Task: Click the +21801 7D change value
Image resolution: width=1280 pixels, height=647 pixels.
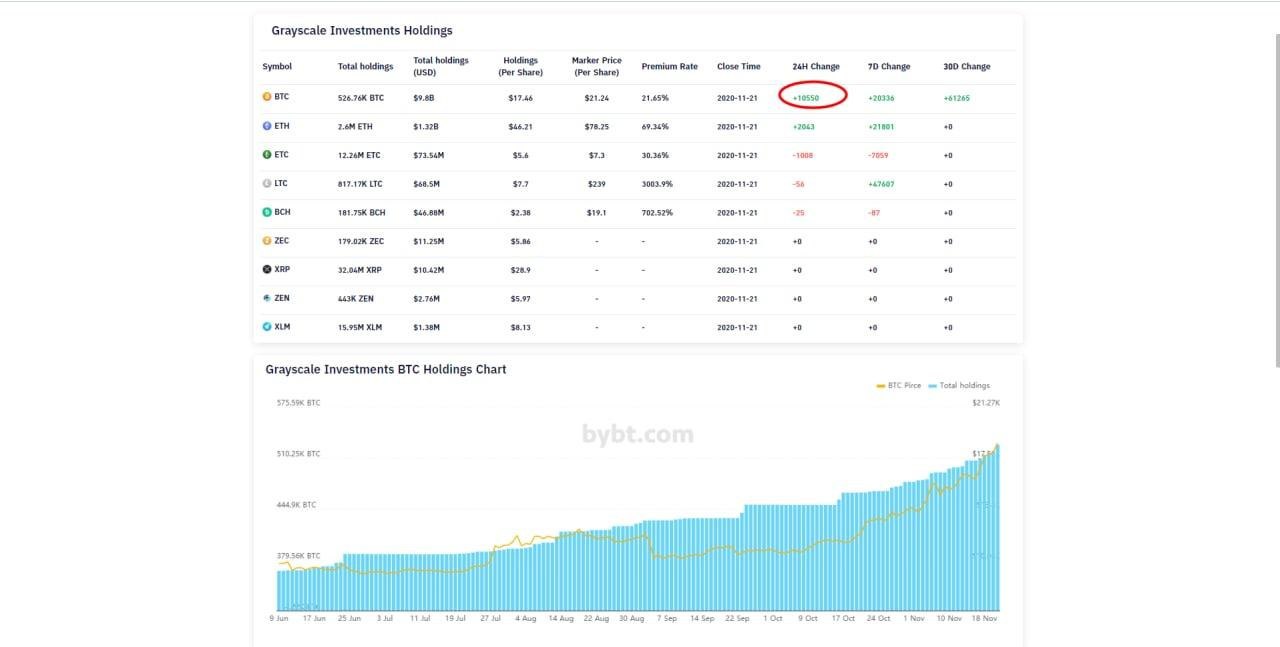Action: pos(882,127)
